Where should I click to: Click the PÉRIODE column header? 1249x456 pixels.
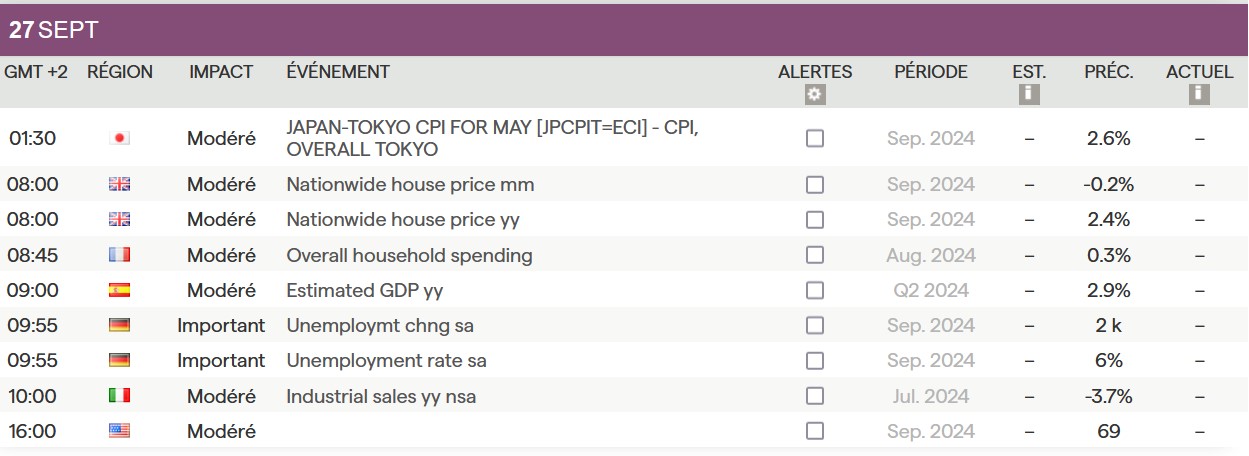(930, 72)
